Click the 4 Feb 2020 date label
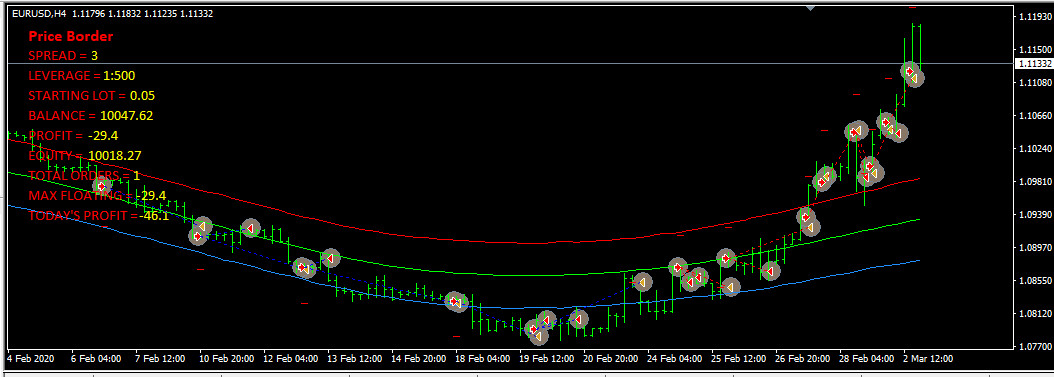The image size is (1054, 377). tap(30, 359)
